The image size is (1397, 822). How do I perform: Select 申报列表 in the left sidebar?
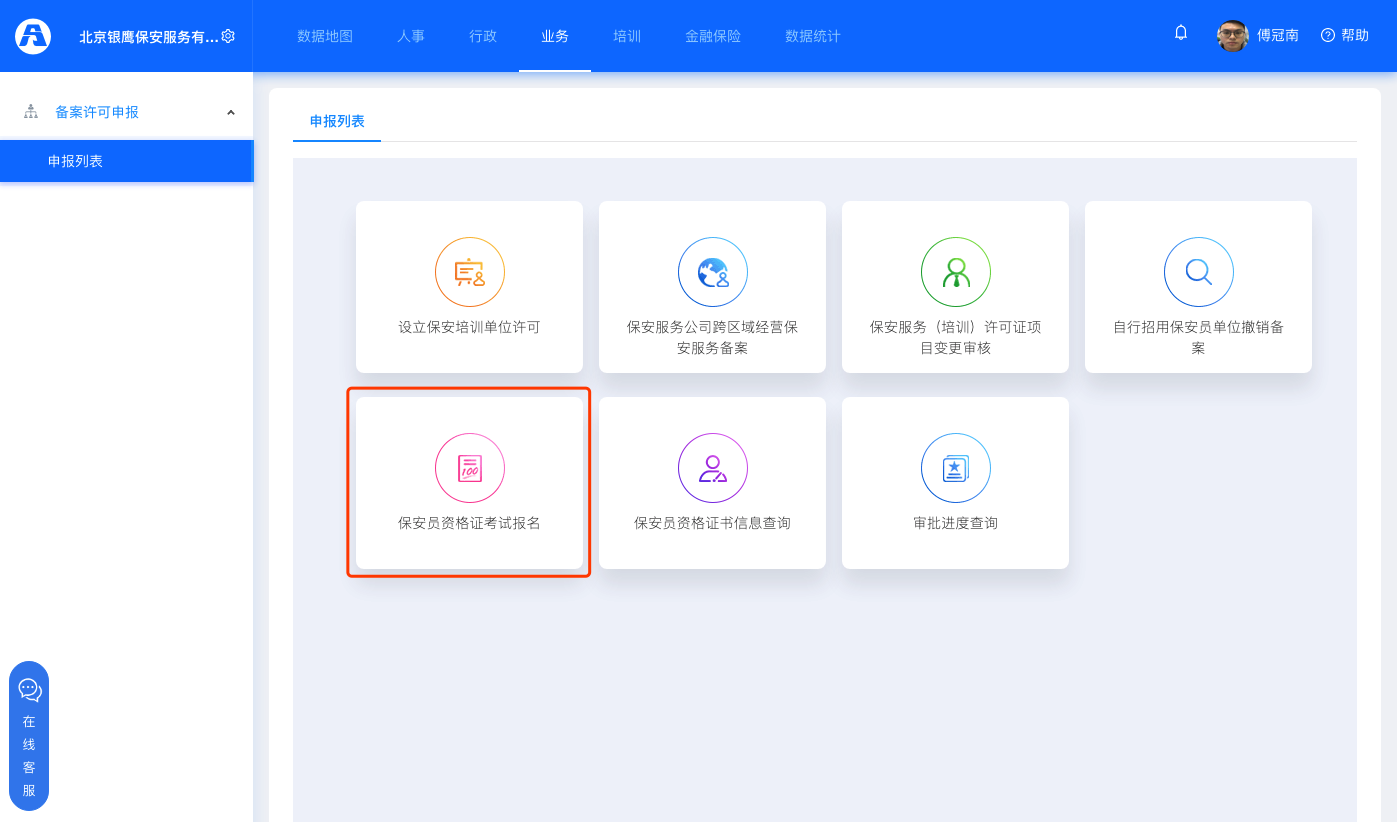click(x=75, y=161)
